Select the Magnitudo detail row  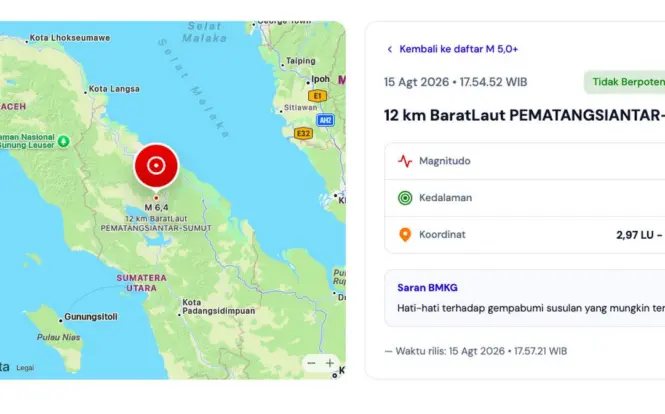525,161
